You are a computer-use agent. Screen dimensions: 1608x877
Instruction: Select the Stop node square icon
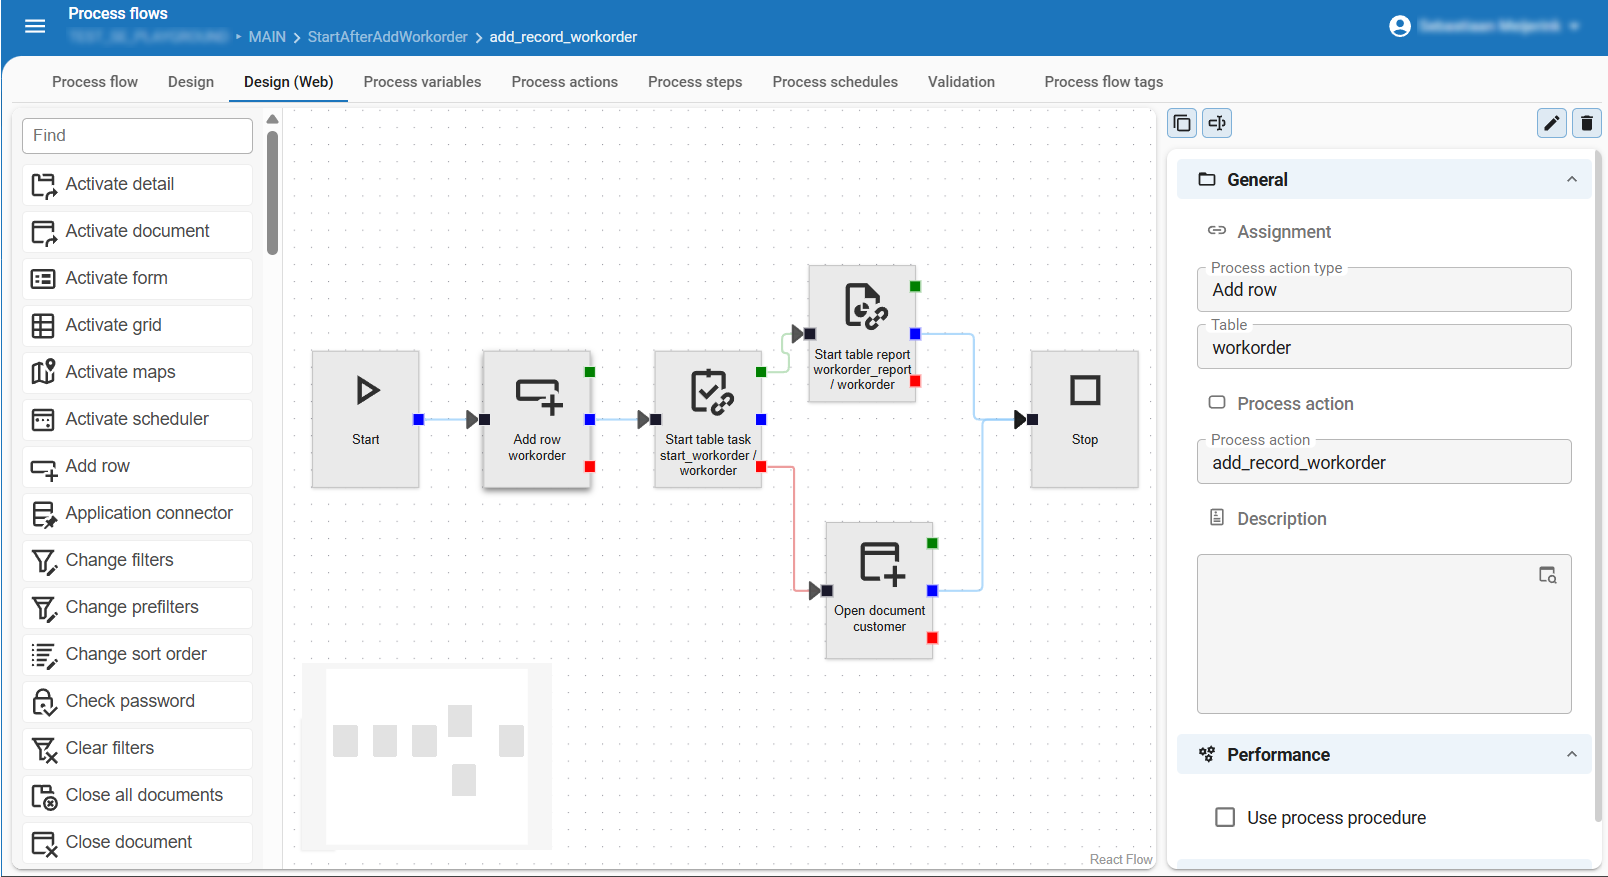[1084, 390]
